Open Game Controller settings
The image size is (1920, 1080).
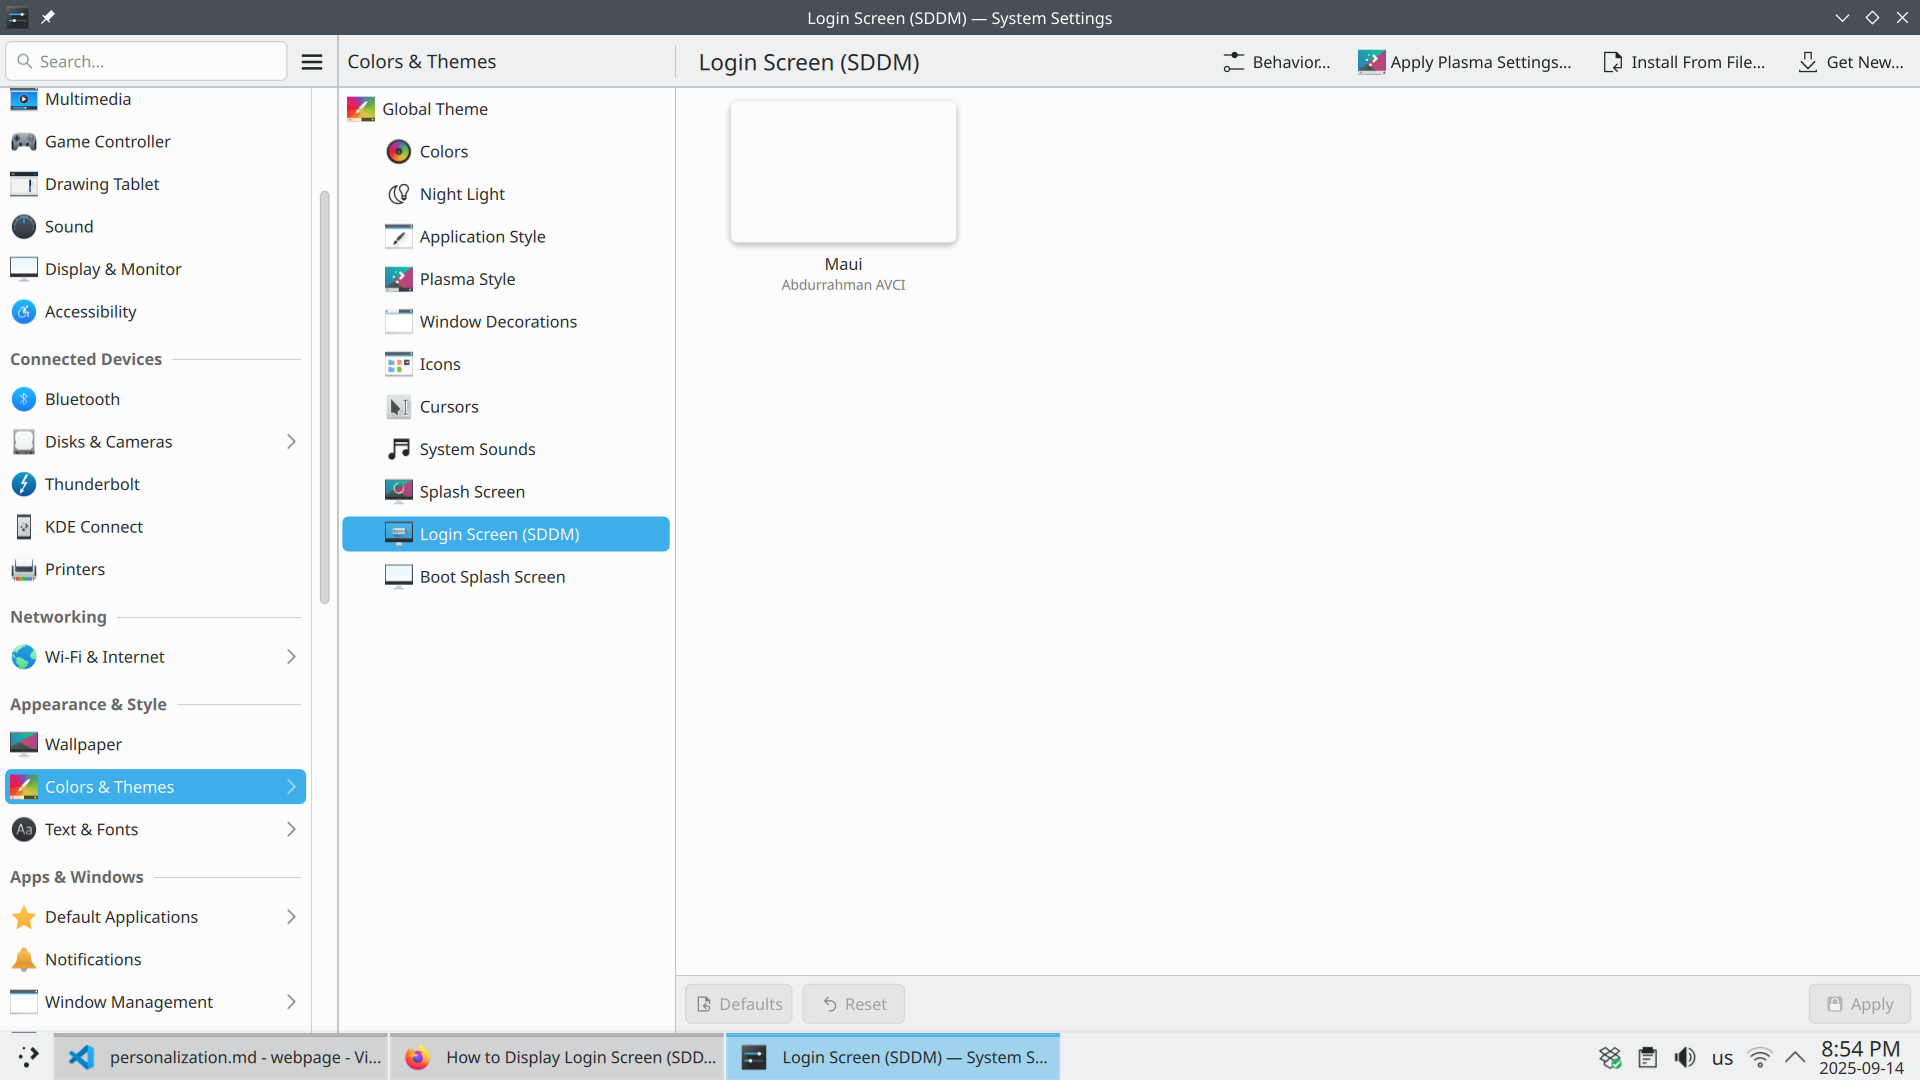pos(155,142)
